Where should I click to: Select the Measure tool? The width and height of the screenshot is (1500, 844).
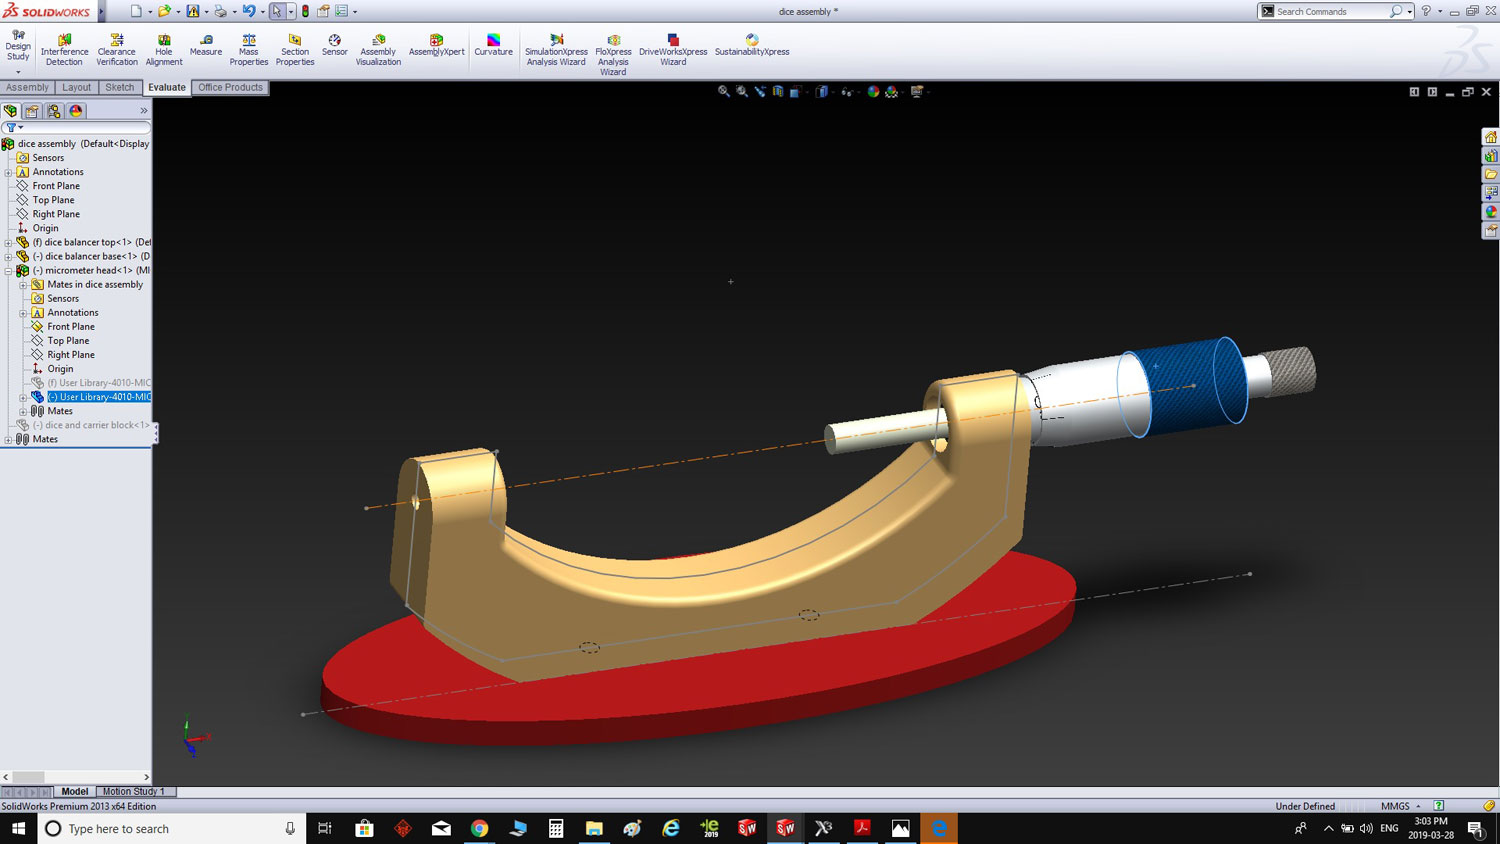206,46
